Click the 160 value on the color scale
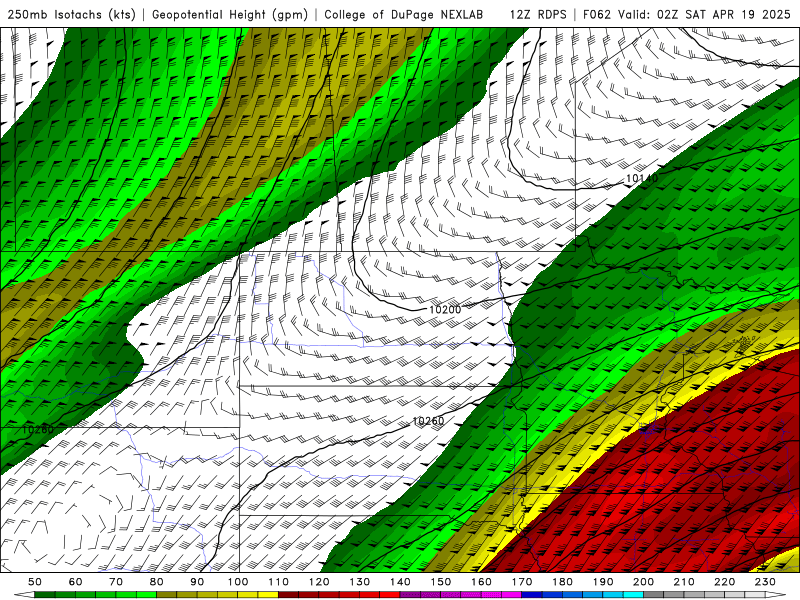Screen dimensions: 800x600 click(x=481, y=582)
